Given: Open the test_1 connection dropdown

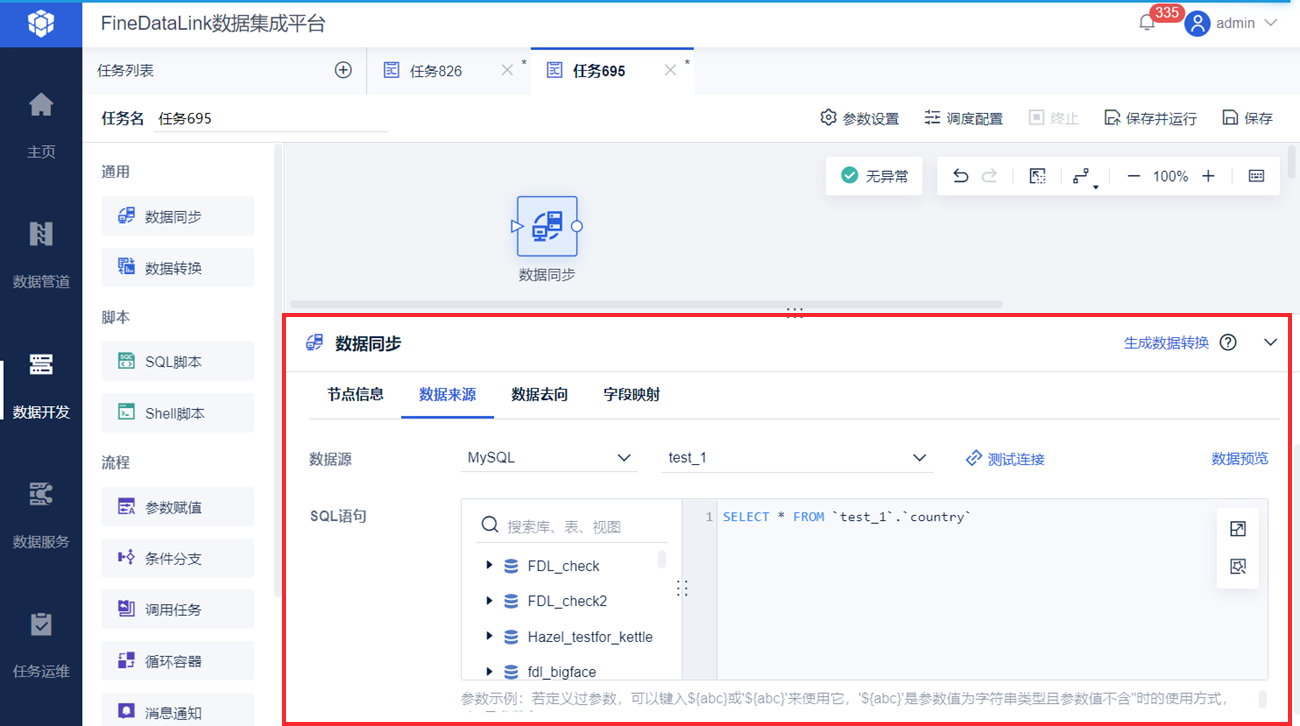Looking at the screenshot, I should pyautogui.click(x=797, y=458).
